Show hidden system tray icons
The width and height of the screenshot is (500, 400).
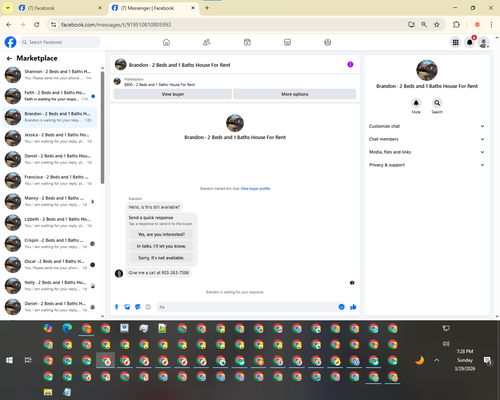pyautogui.click(x=437, y=360)
